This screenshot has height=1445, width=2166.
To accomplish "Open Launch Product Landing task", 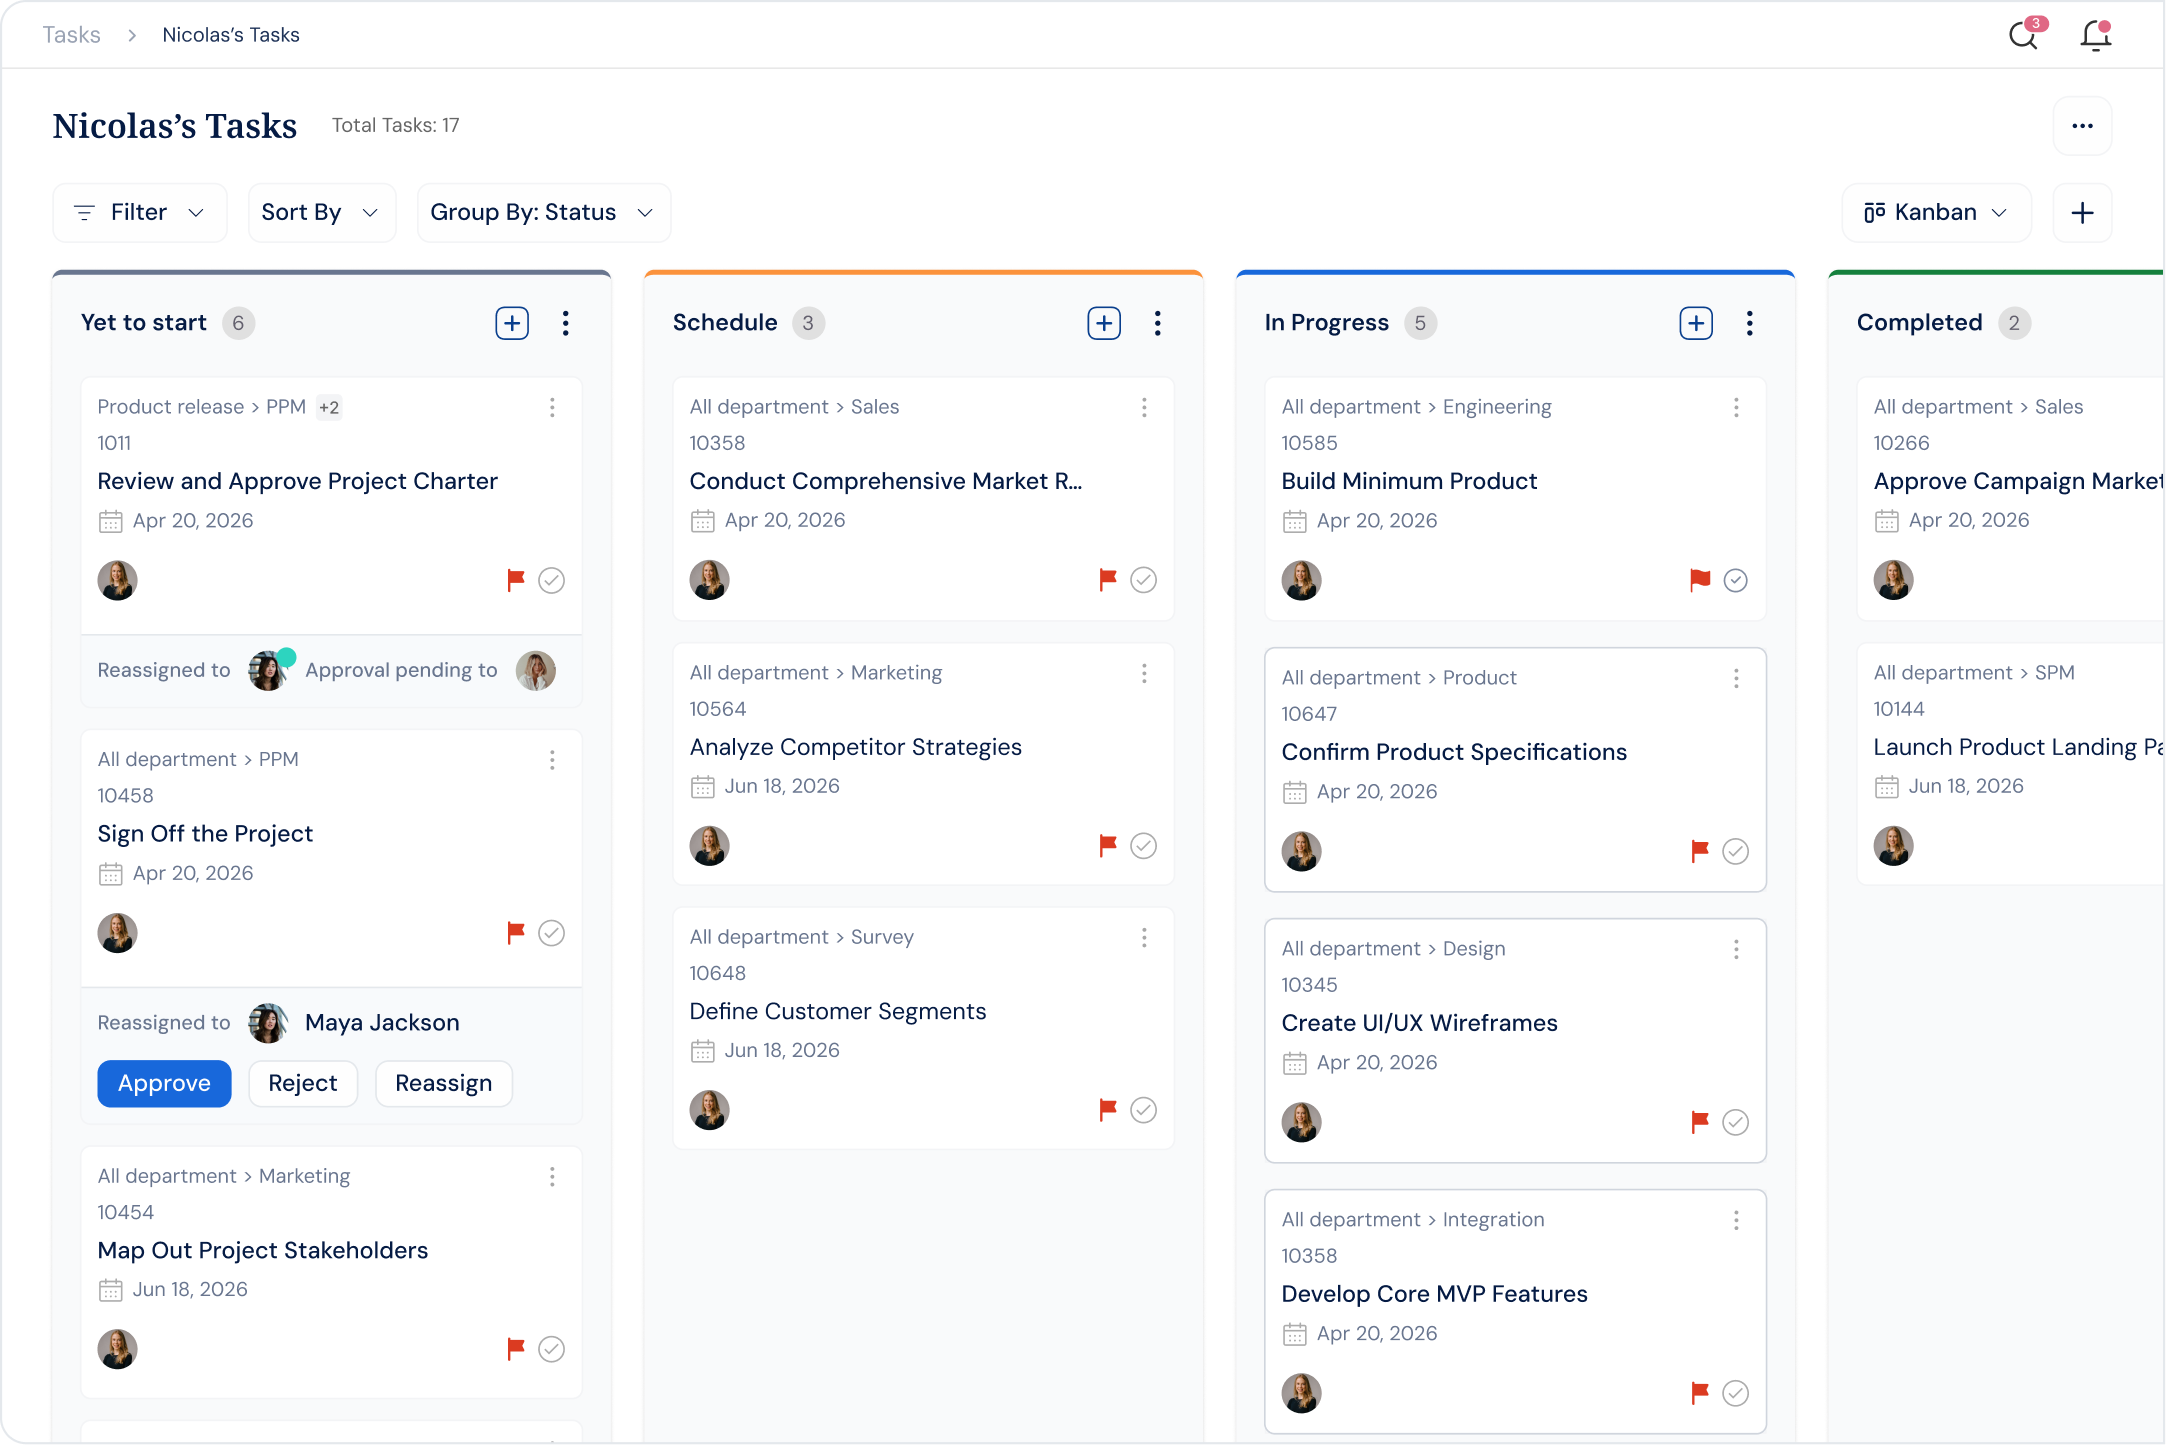I will (x=2017, y=747).
